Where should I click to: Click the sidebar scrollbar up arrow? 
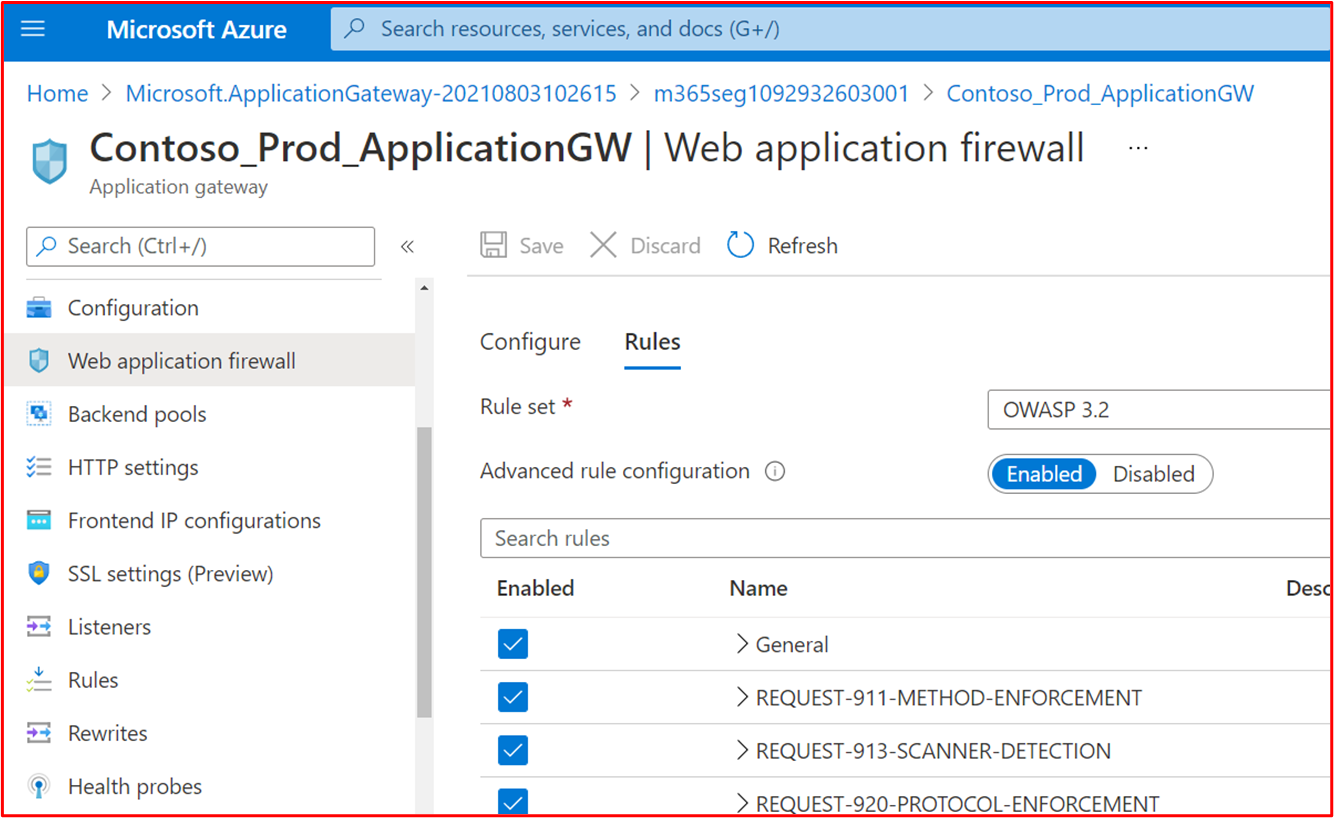[x=424, y=288]
